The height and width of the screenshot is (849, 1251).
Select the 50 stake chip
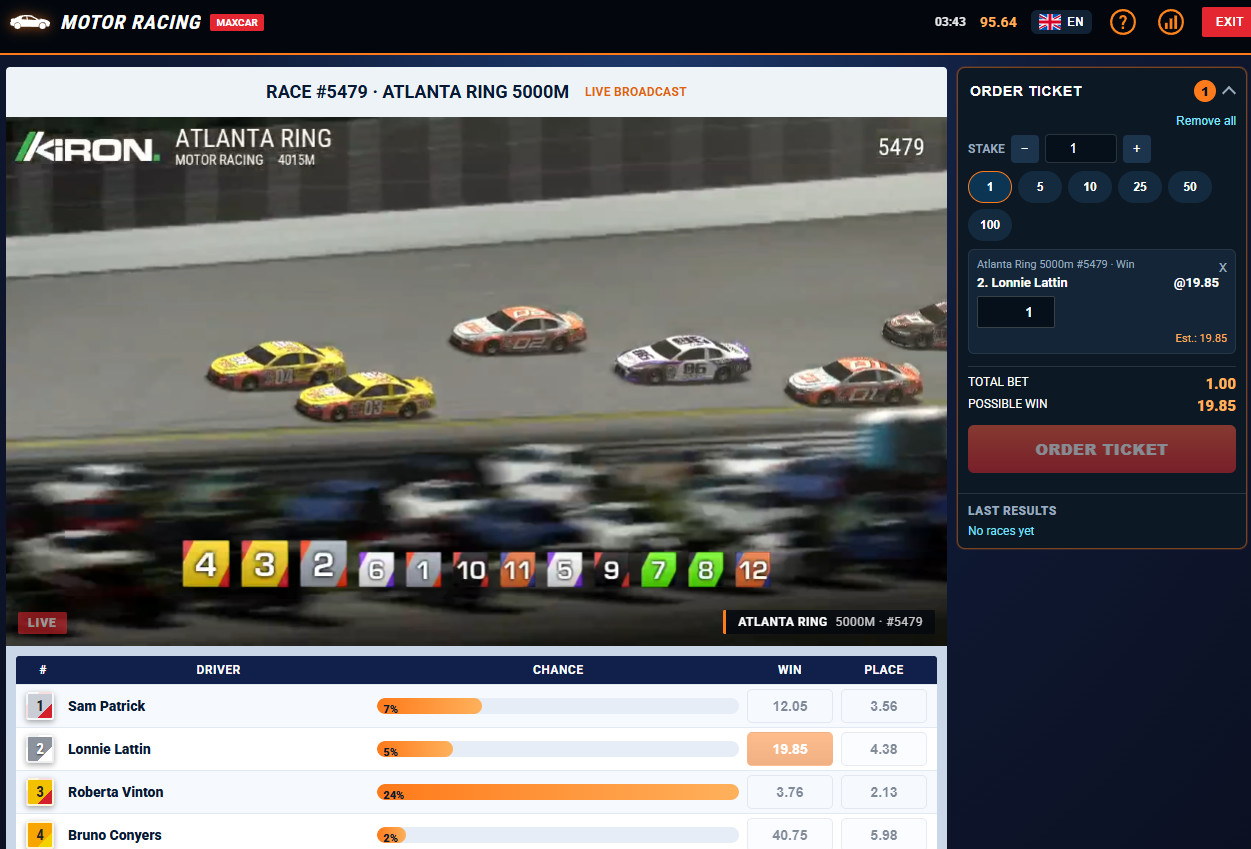pos(1190,187)
